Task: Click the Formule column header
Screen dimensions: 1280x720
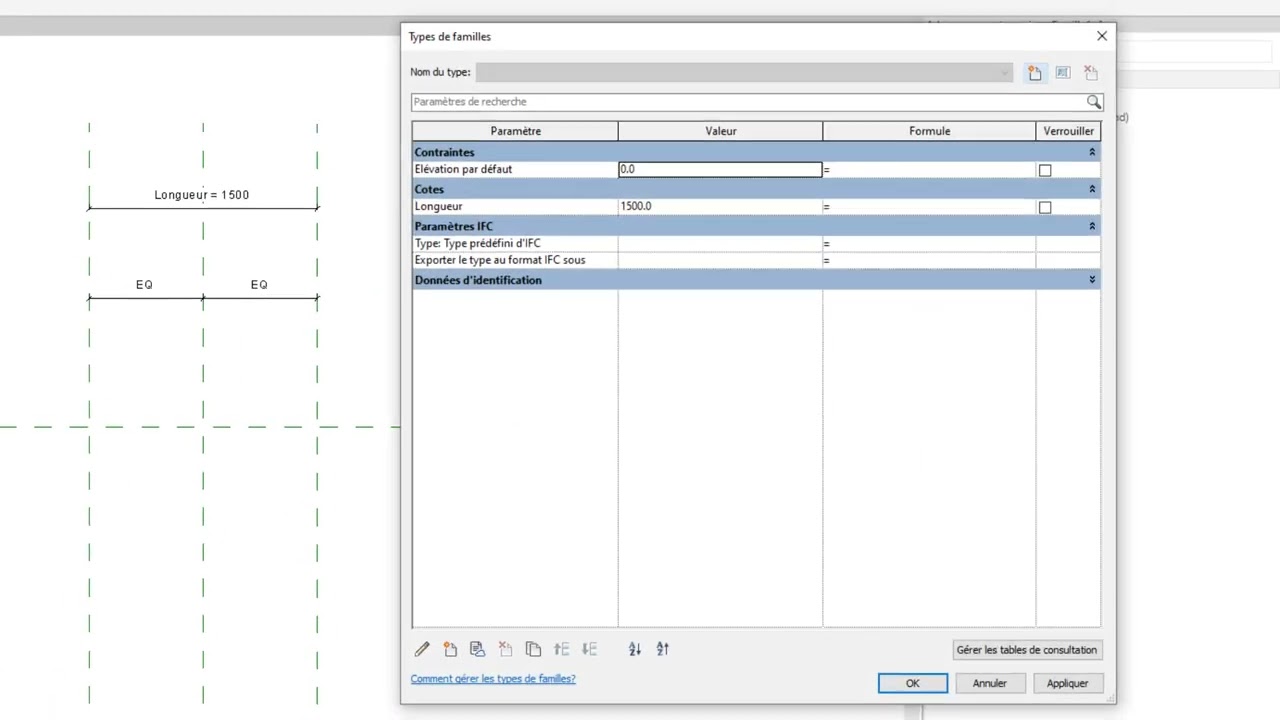Action: point(929,131)
